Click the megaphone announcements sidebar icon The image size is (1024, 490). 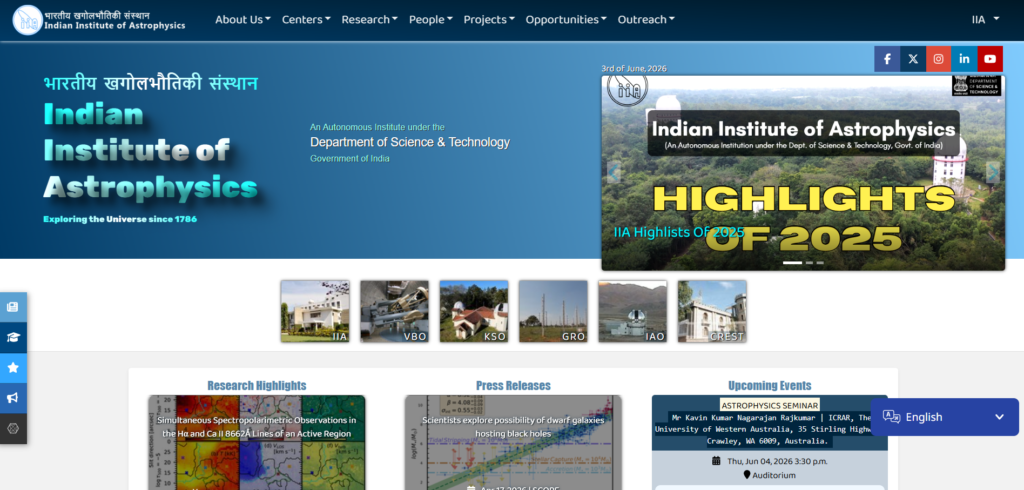13,398
